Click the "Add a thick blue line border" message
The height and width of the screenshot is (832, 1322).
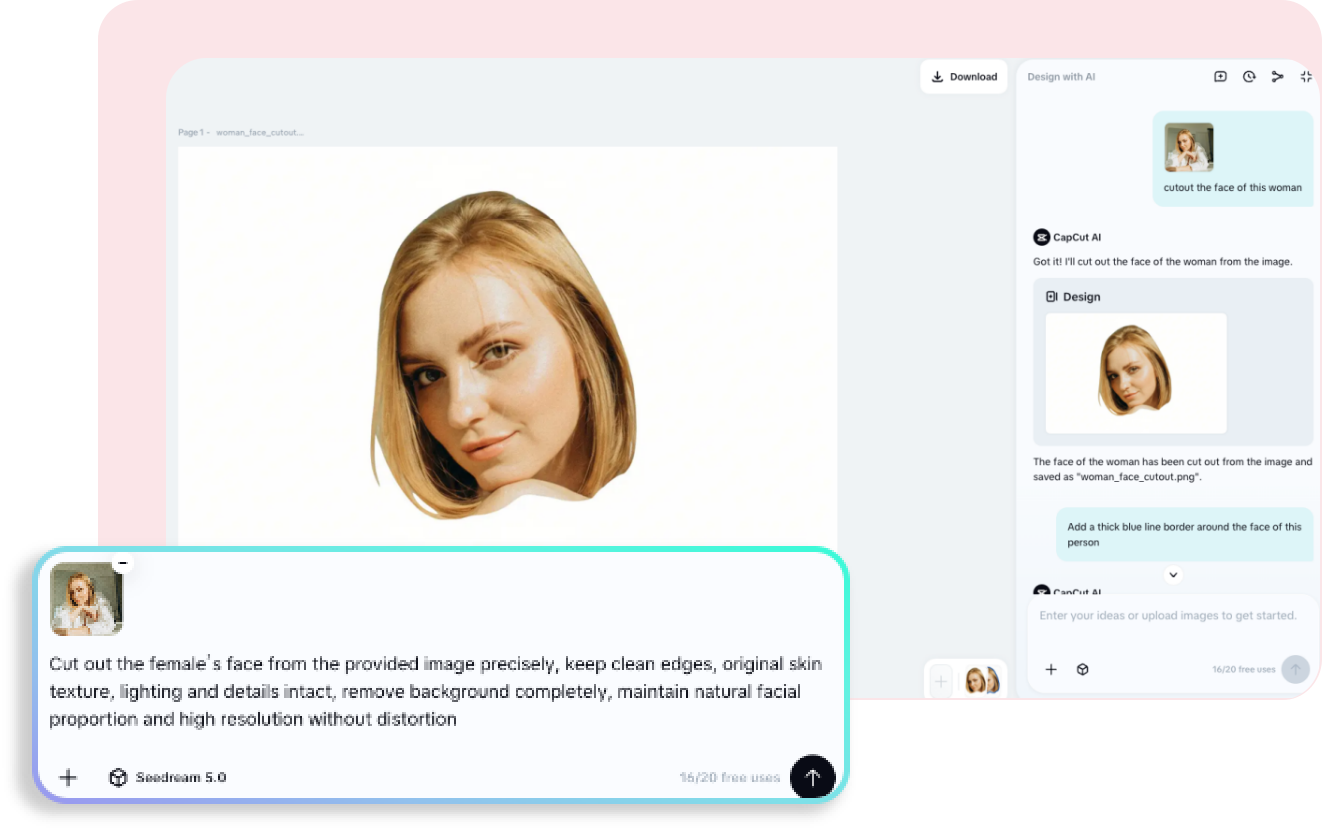coord(1185,534)
